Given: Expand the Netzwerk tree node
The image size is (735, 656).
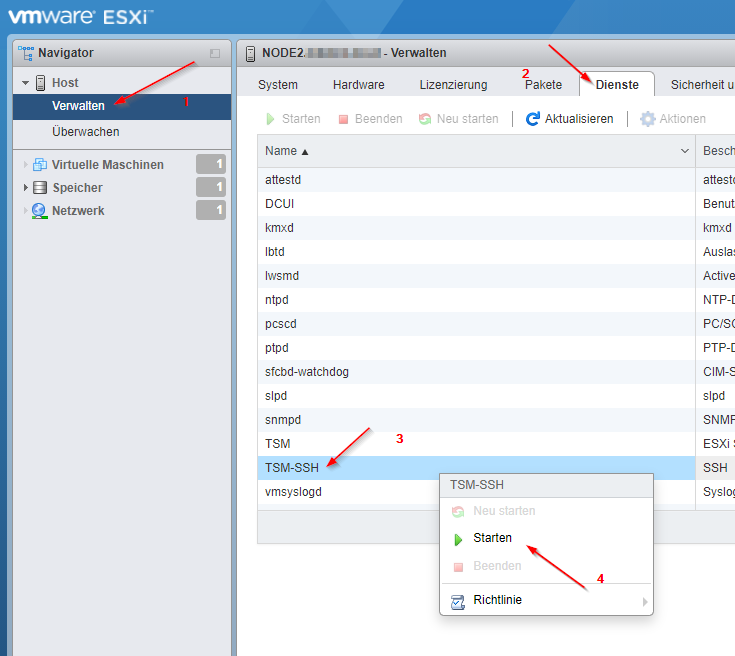Looking at the screenshot, I should 25,211.
